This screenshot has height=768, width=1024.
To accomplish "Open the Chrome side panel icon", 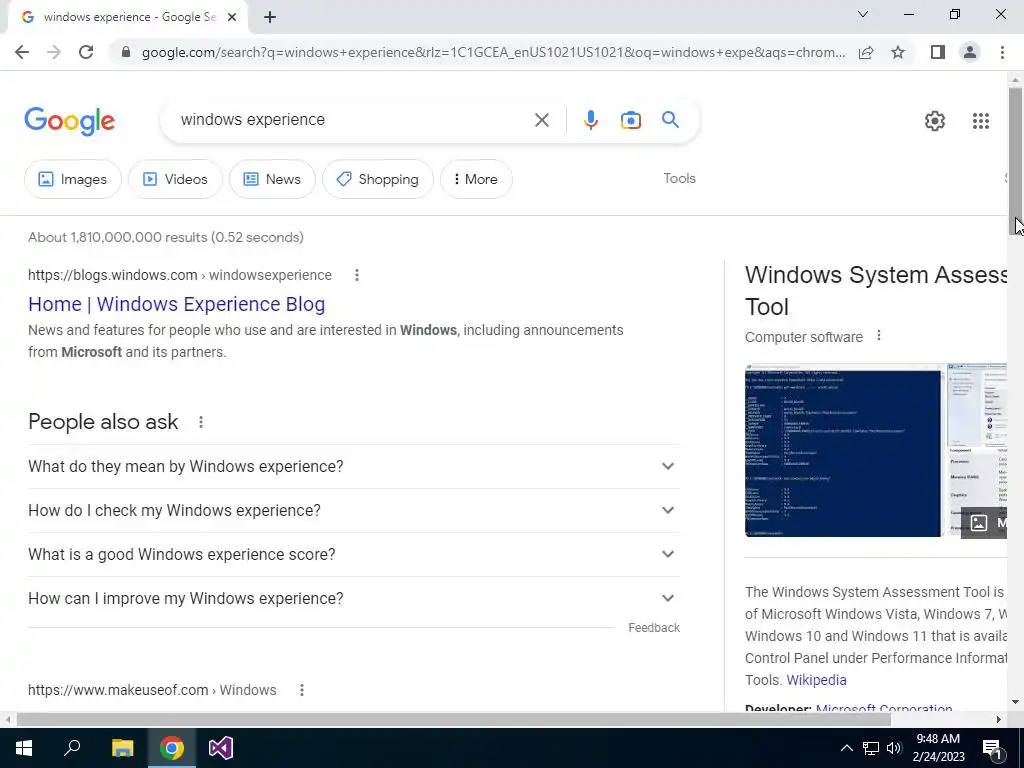I will tap(938, 52).
